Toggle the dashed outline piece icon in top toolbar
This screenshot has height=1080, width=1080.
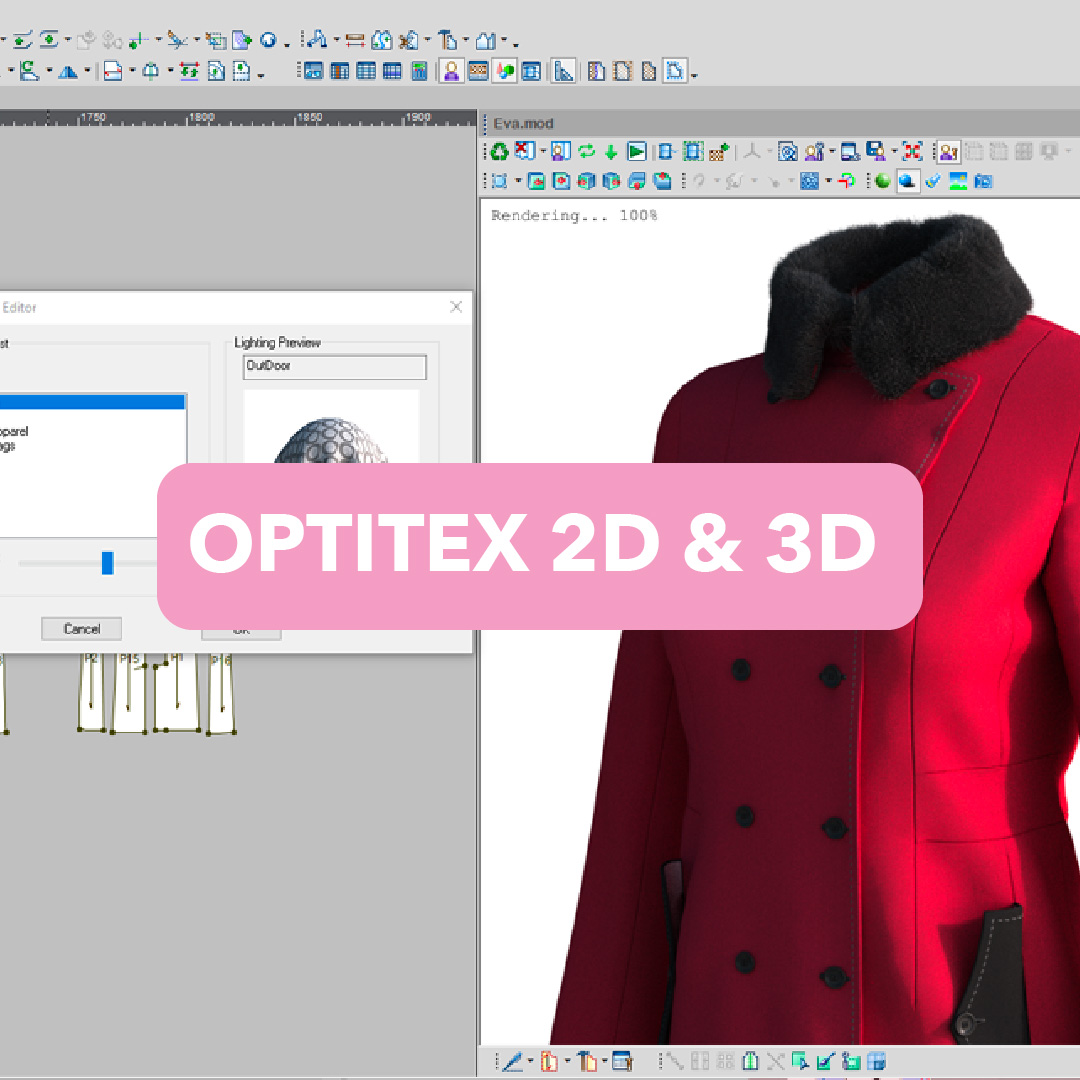[x=675, y=71]
